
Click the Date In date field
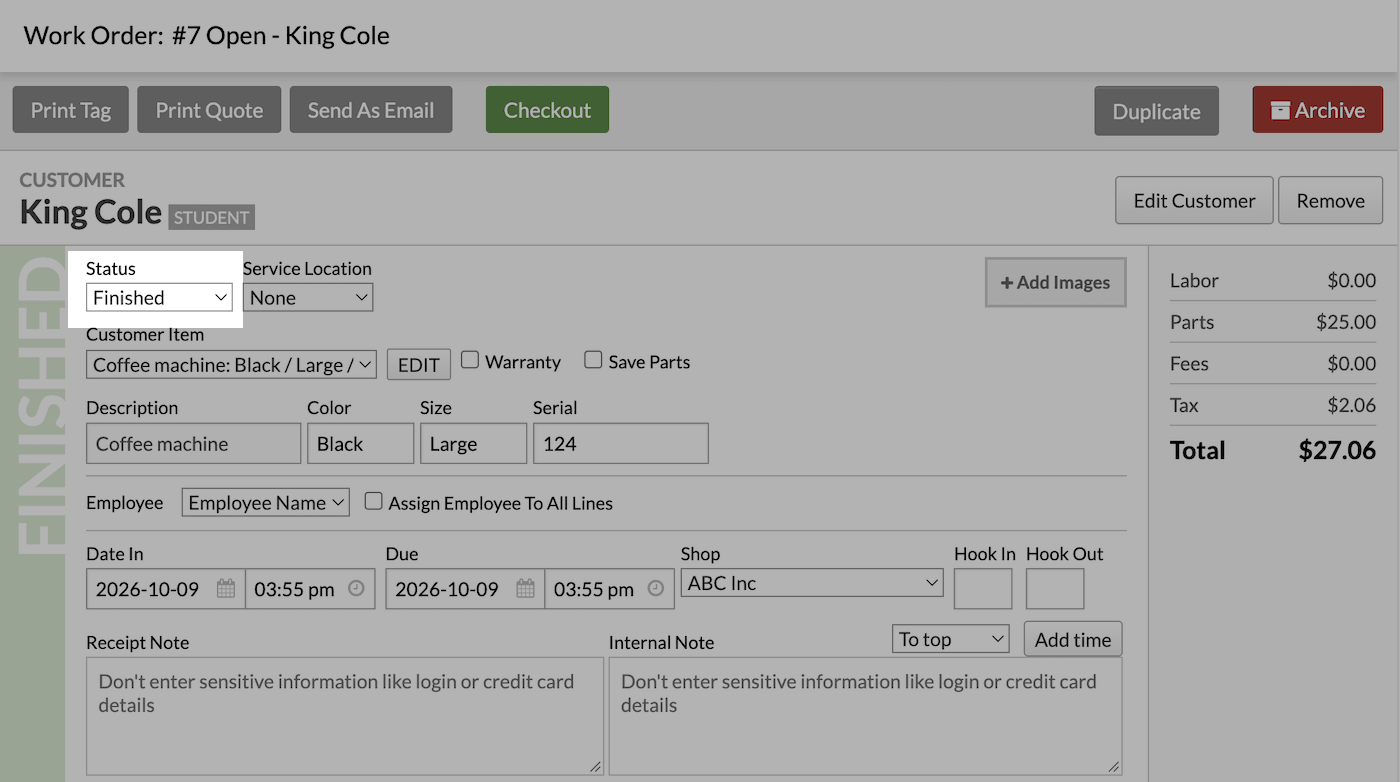(x=166, y=589)
